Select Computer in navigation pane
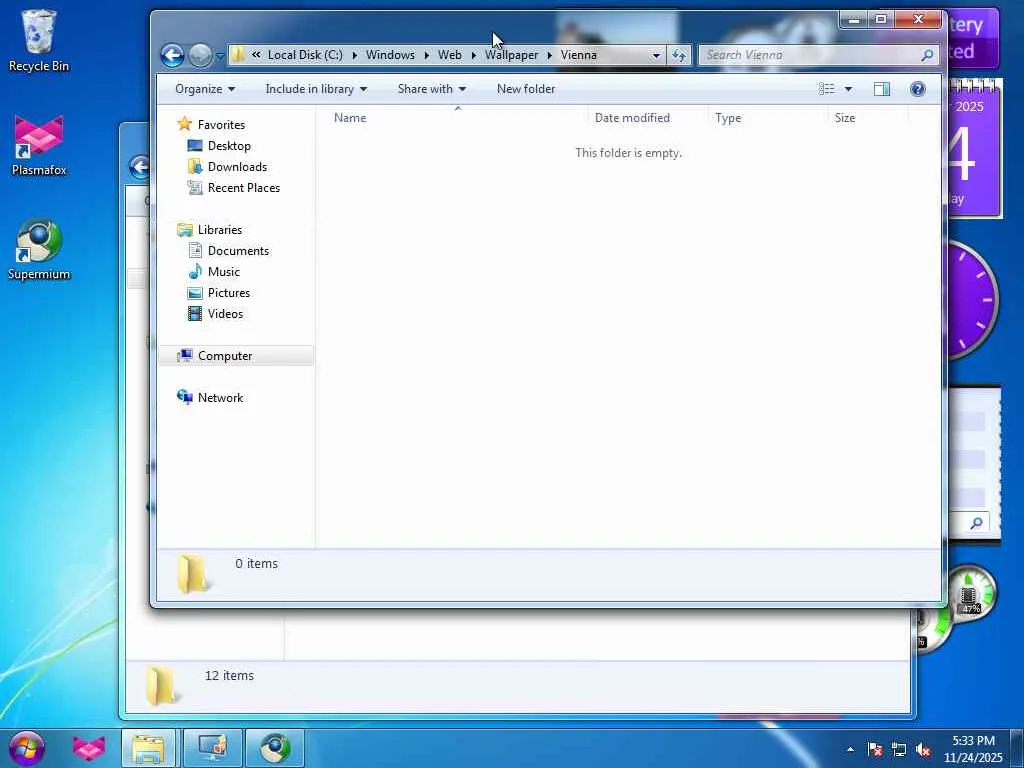 (236, 355)
